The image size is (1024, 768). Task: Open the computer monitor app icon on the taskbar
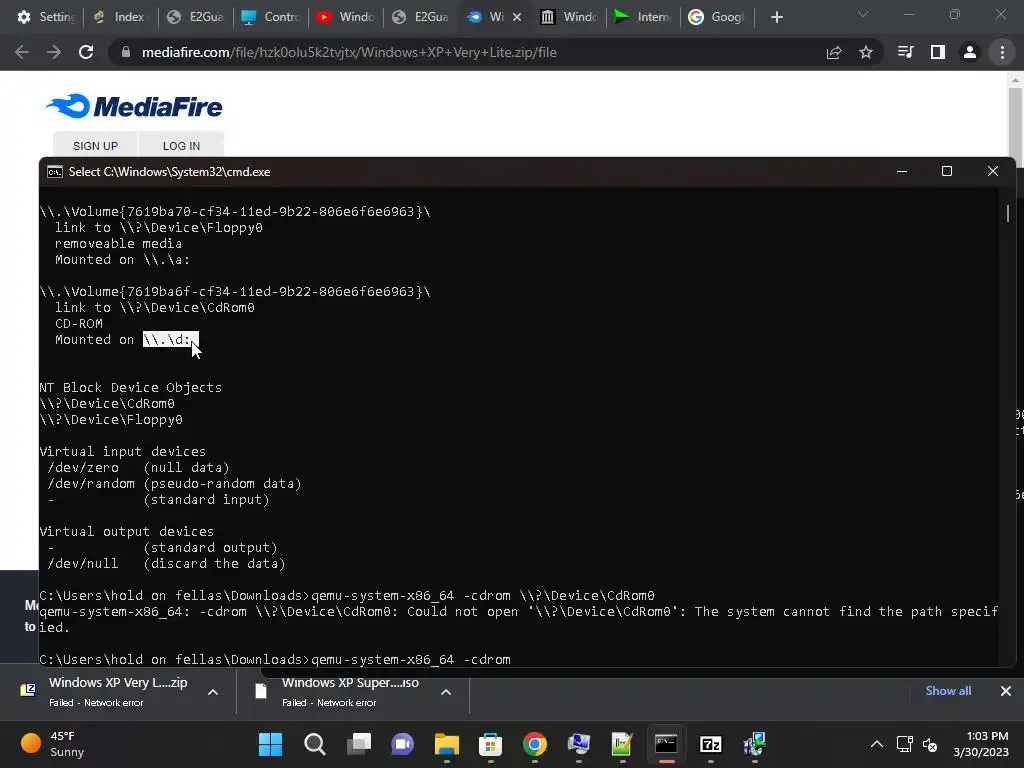579,744
